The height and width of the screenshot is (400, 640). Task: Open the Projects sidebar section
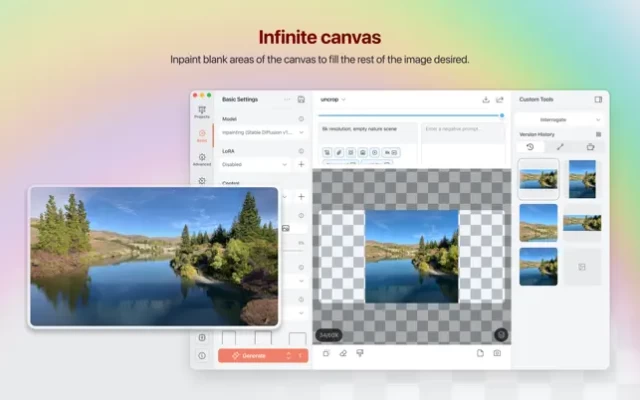point(202,112)
